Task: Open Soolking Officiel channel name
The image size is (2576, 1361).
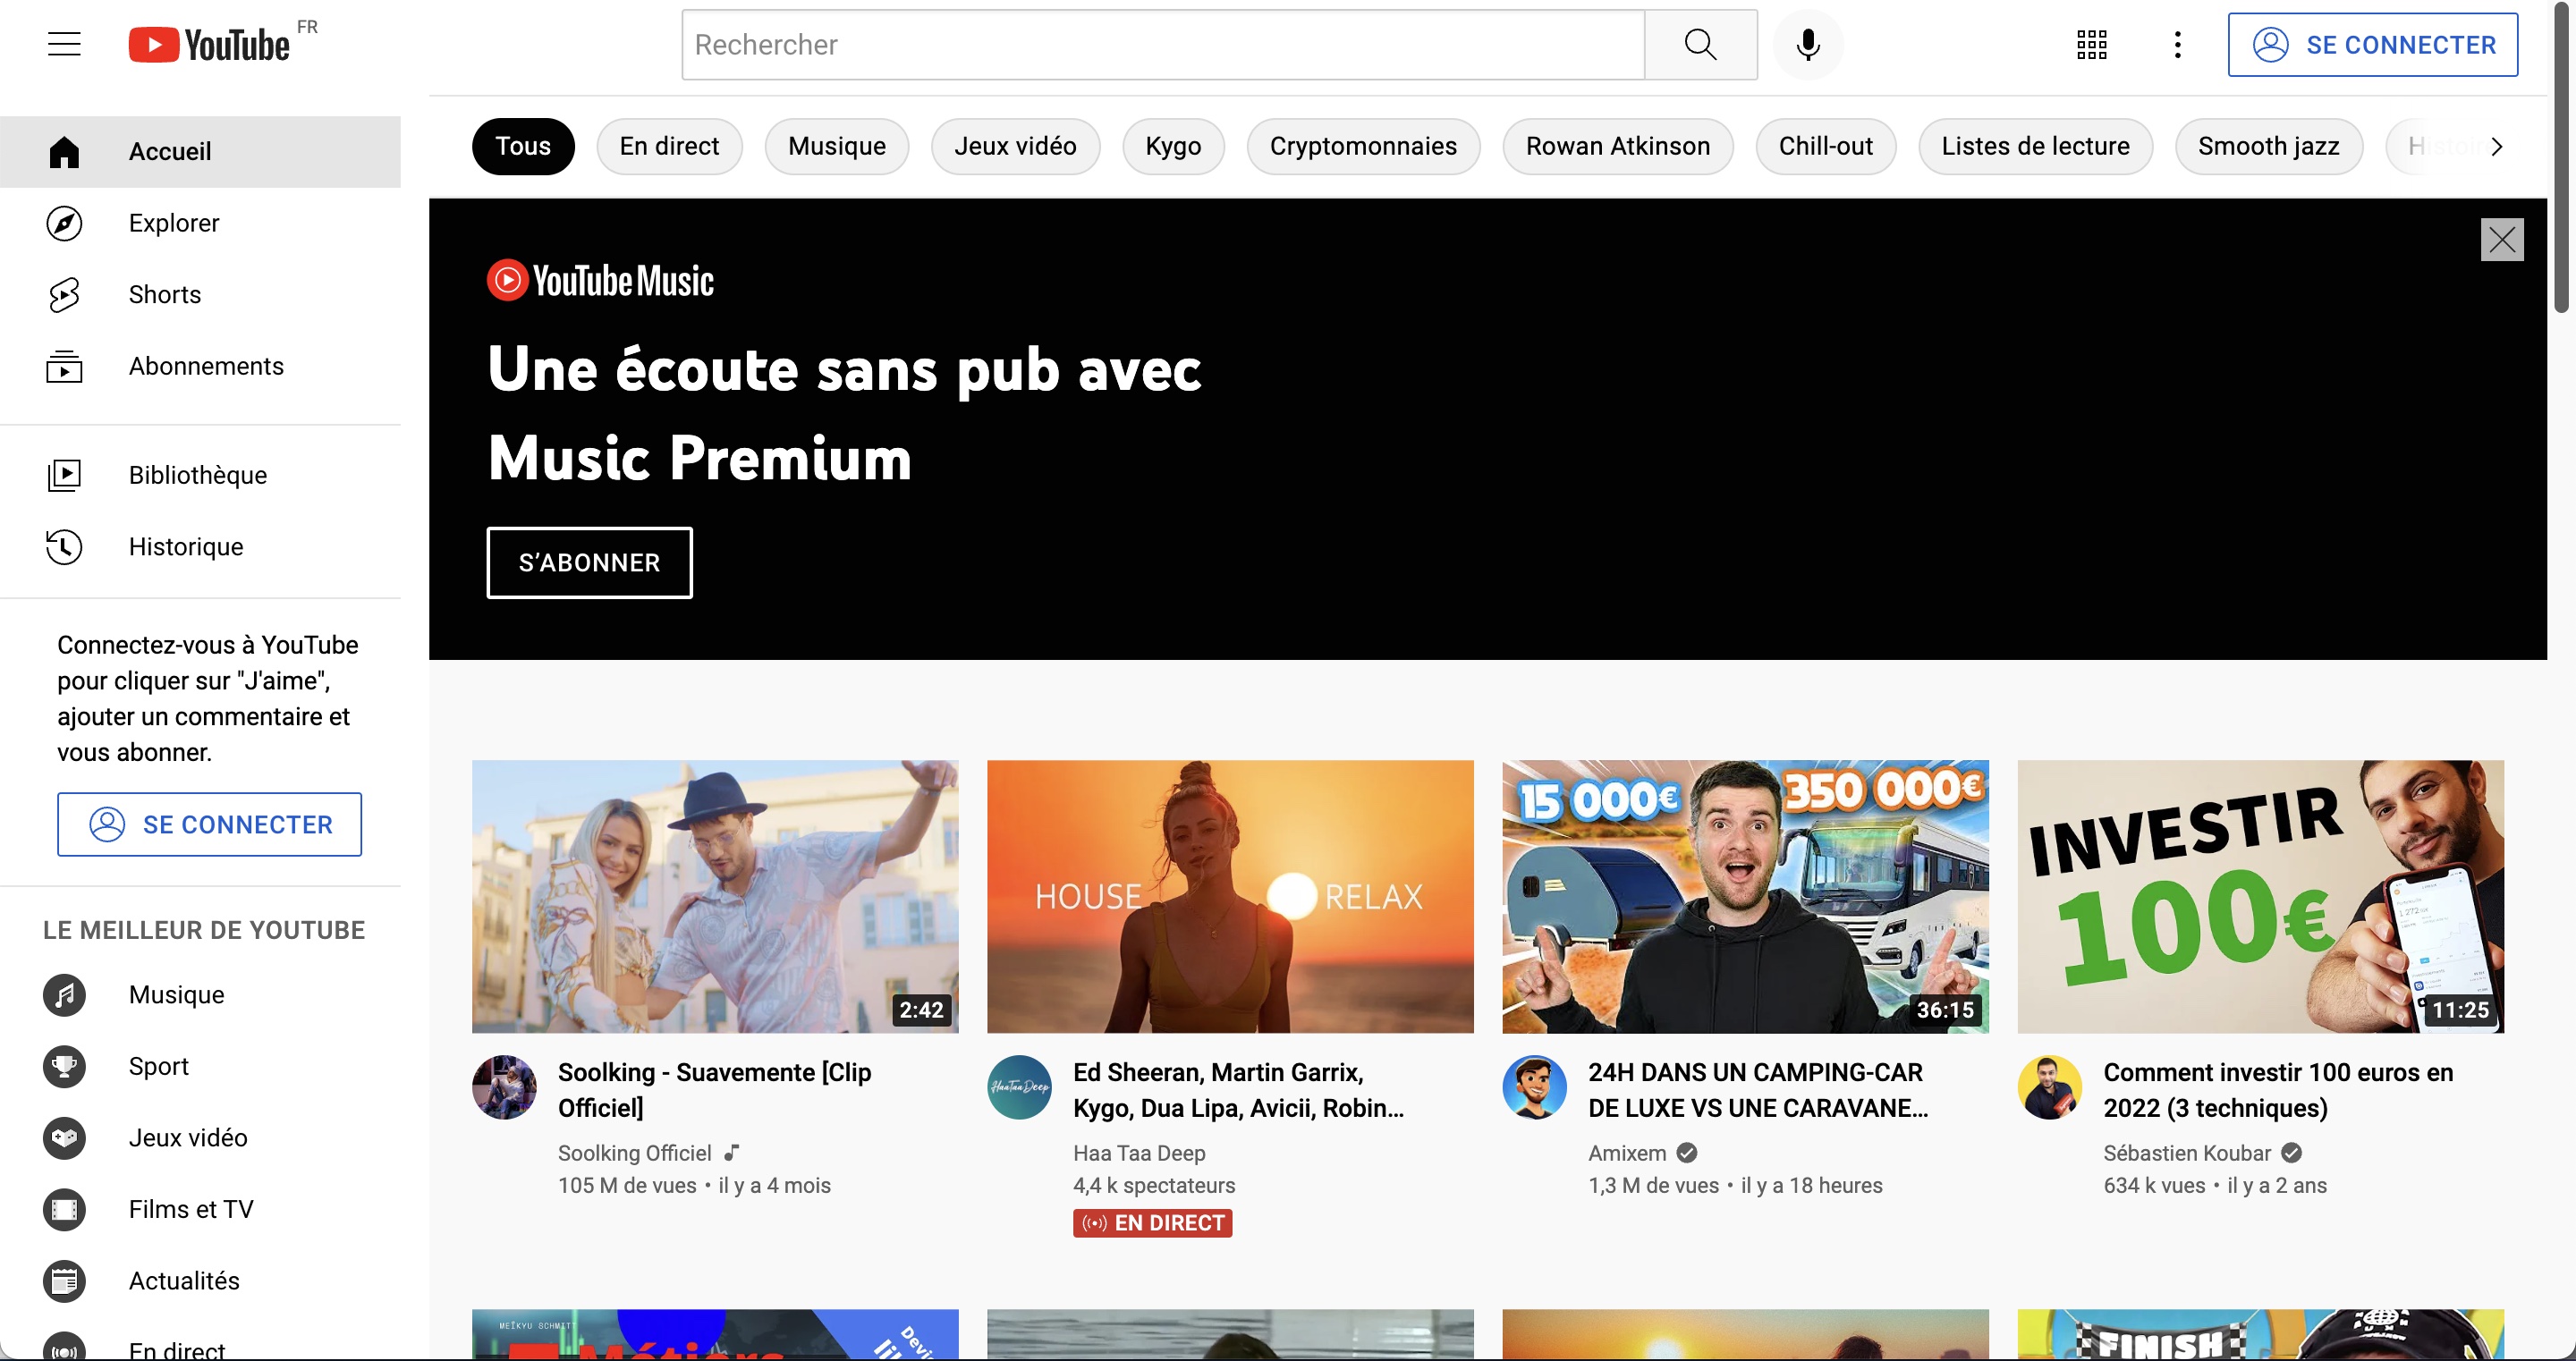Action: pyautogui.click(x=634, y=1153)
